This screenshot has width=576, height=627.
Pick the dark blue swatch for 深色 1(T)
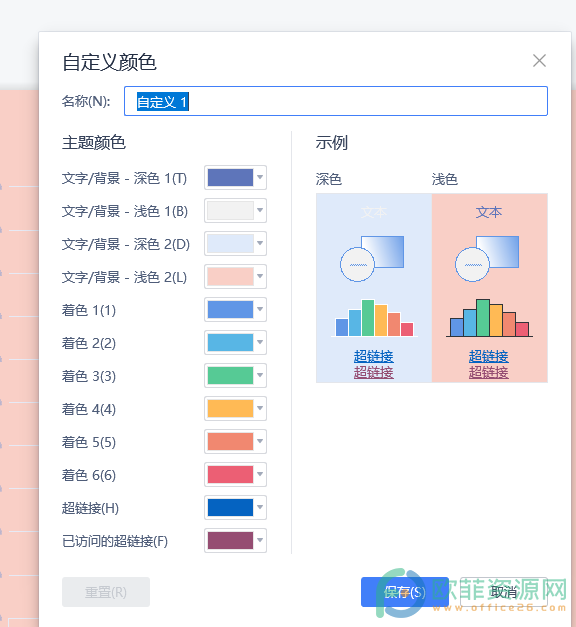pos(230,177)
